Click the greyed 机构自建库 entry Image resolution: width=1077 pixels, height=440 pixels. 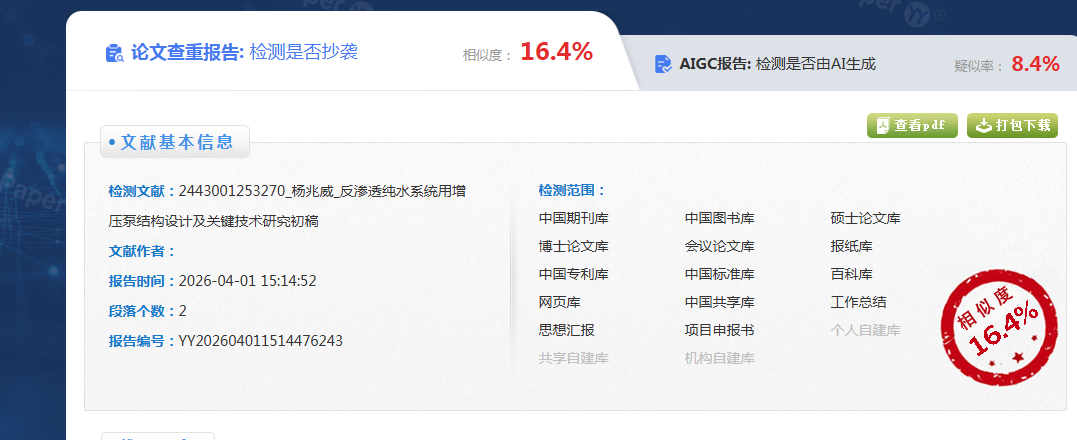point(719,358)
